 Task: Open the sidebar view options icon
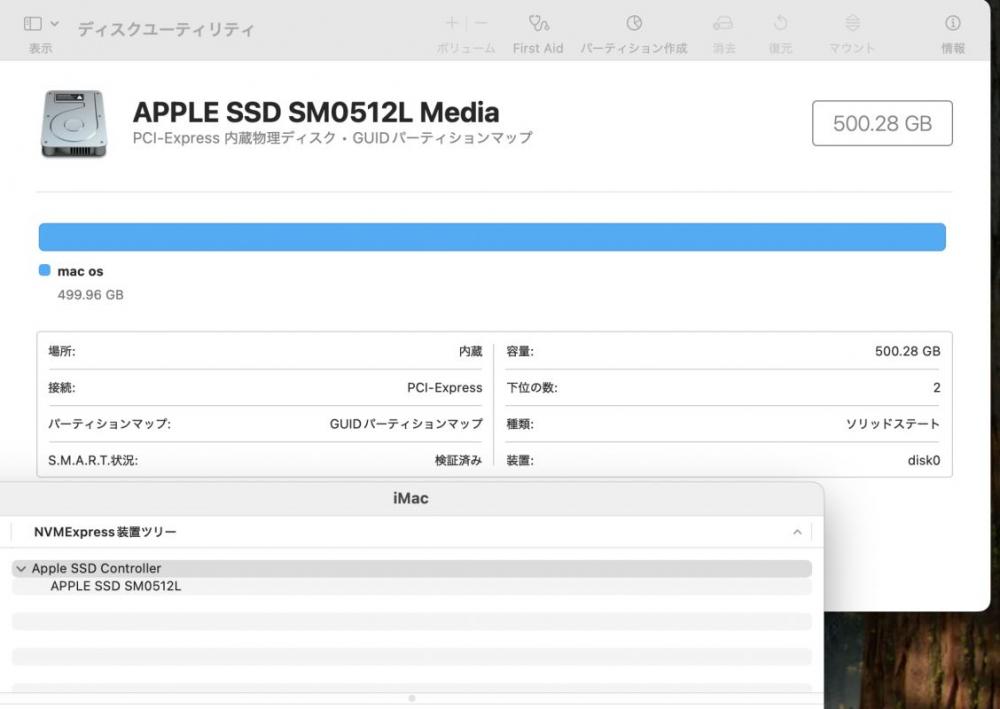[x=33, y=24]
